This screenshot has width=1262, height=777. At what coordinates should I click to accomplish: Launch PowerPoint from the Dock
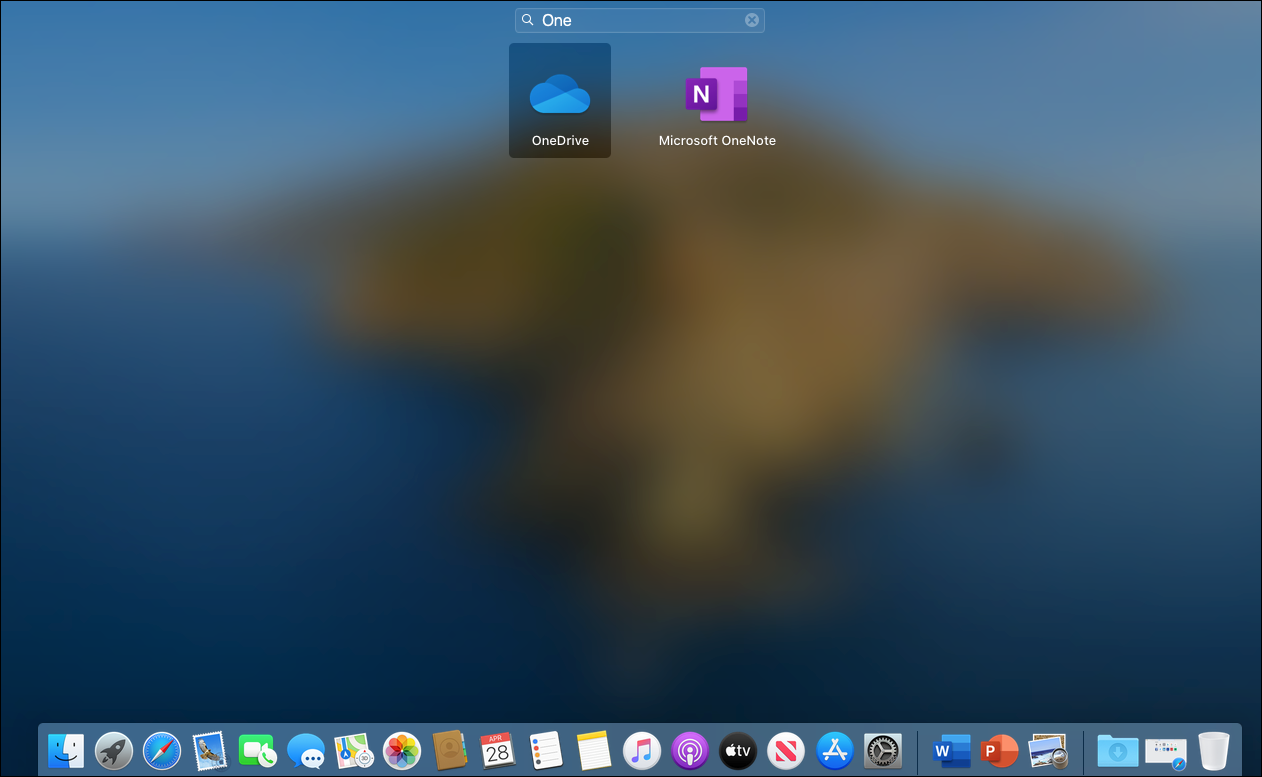1000,749
